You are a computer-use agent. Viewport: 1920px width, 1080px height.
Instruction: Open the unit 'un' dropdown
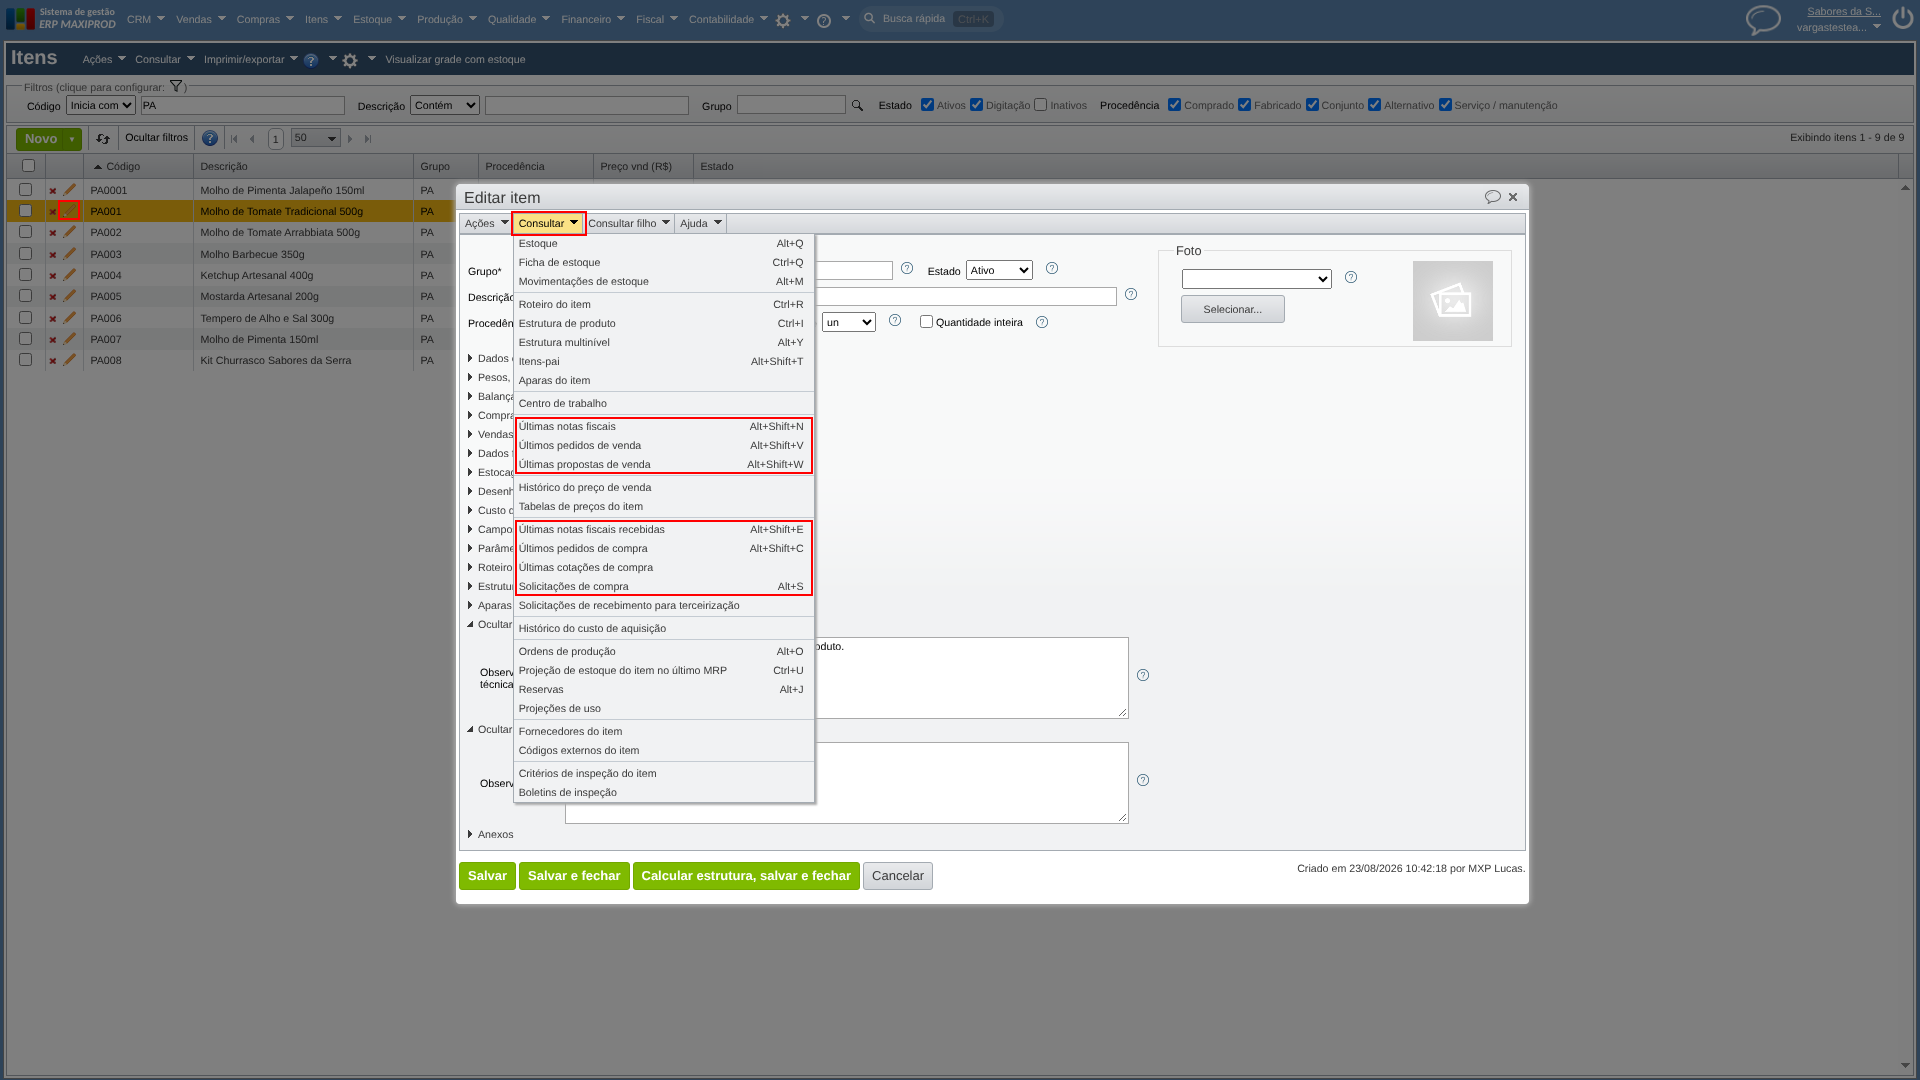tap(849, 322)
